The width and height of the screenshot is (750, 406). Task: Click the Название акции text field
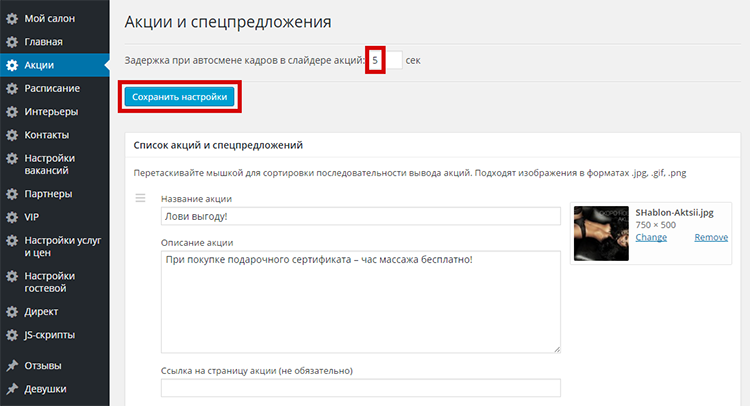[361, 216]
